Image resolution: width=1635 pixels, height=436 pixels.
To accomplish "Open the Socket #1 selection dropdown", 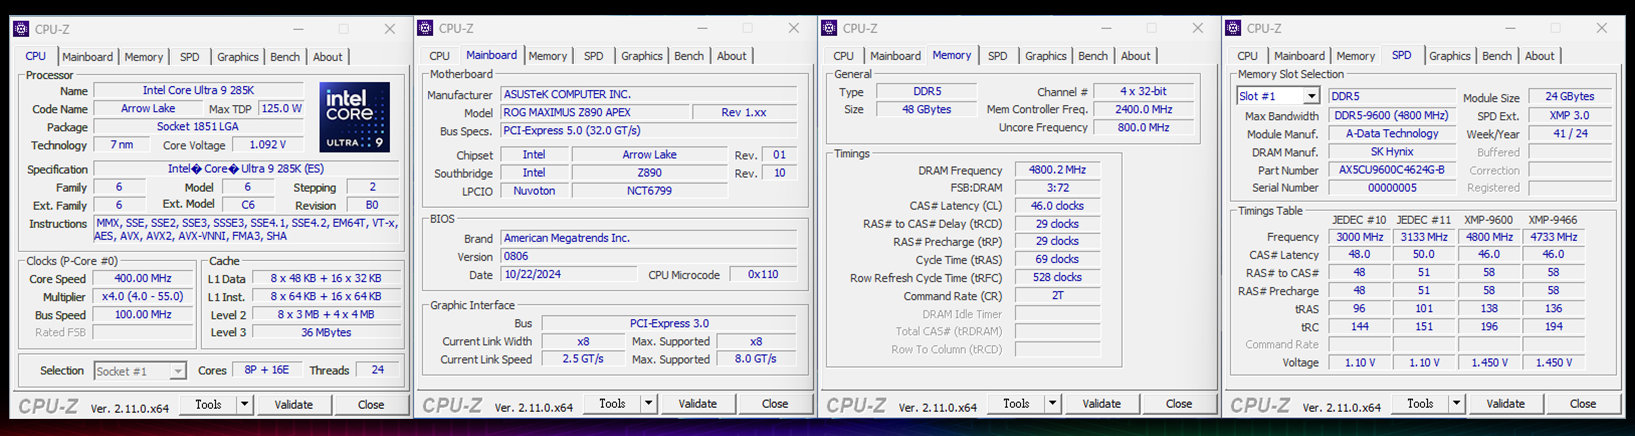I will click(x=177, y=371).
